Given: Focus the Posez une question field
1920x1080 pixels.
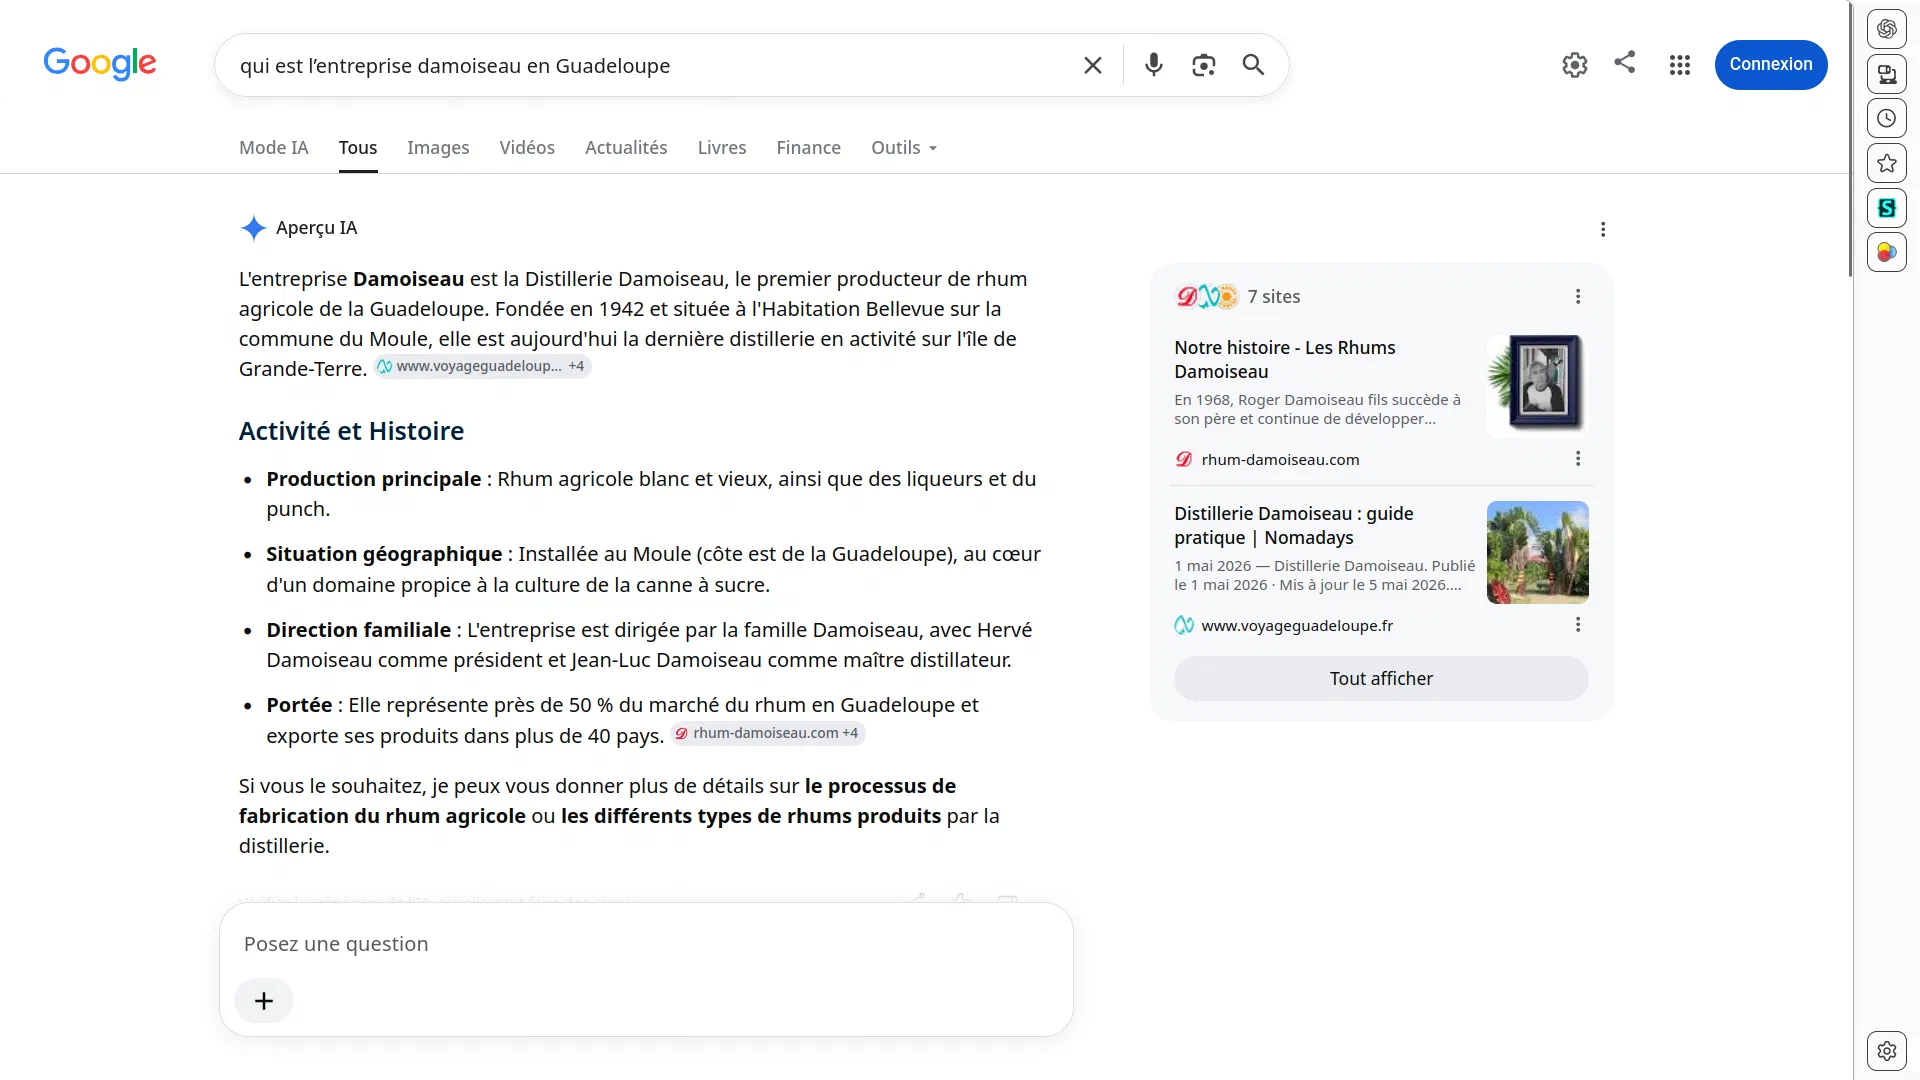Looking at the screenshot, I should pos(646,944).
